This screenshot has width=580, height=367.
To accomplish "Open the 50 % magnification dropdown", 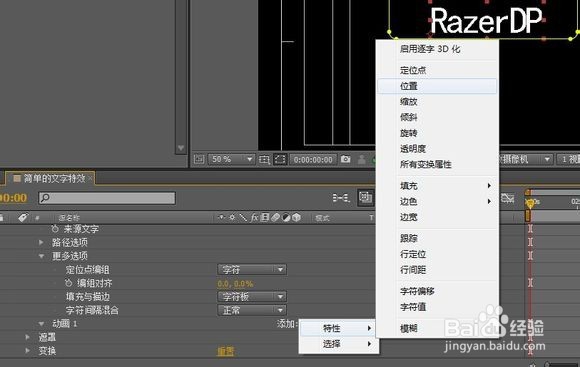I will pyautogui.click(x=232, y=159).
